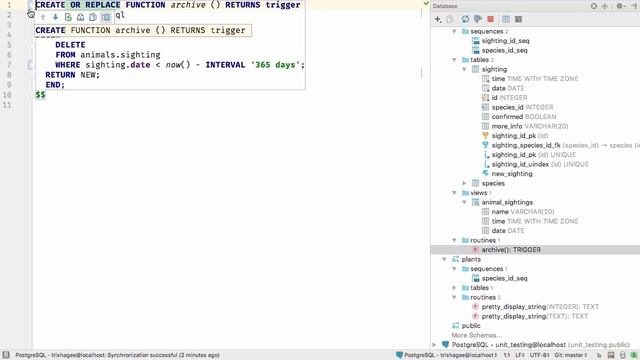Click the rollback icon in the diff popup

click(x=68, y=17)
